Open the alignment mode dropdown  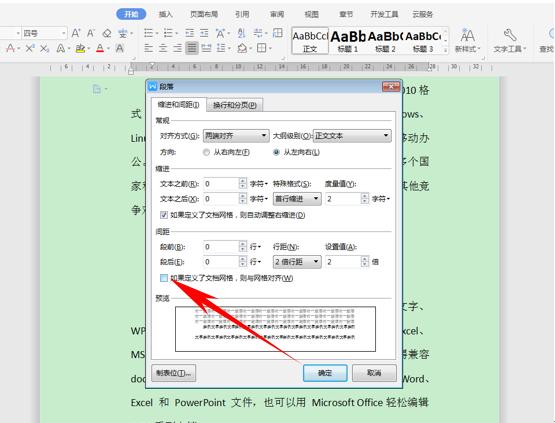pyautogui.click(x=236, y=136)
